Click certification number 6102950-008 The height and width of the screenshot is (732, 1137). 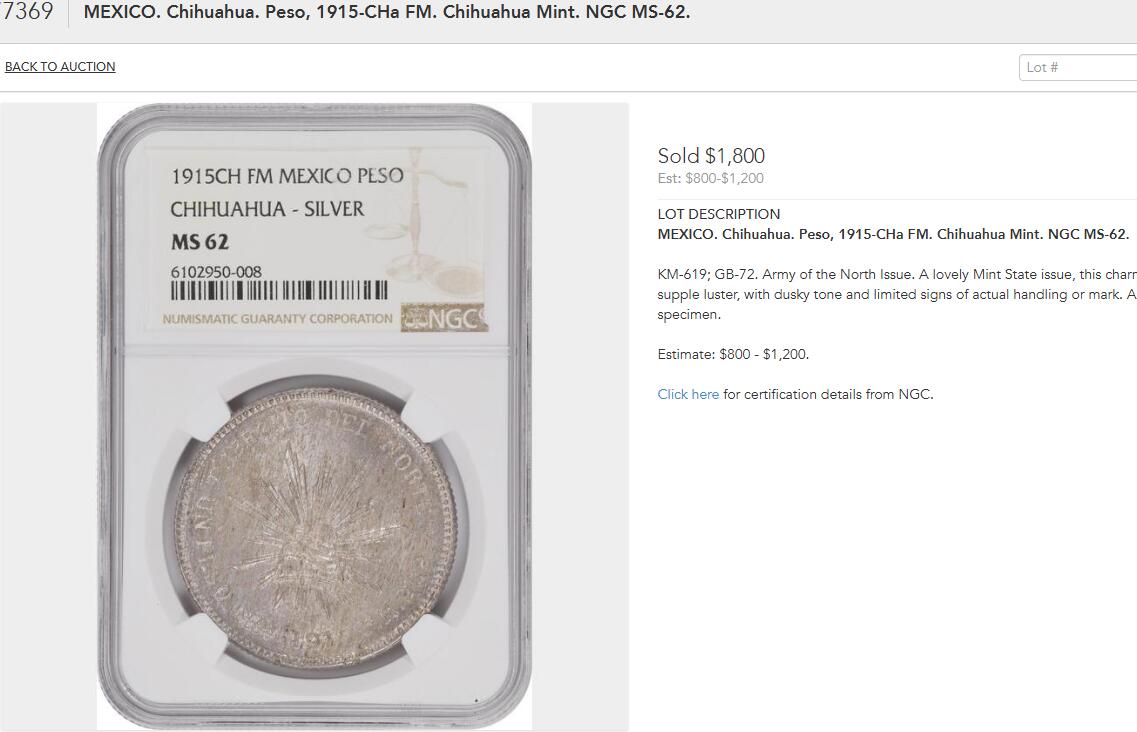(x=216, y=272)
